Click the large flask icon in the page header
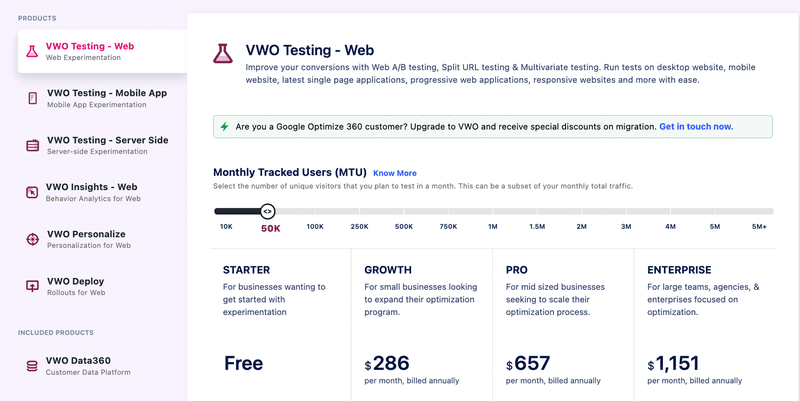800x401 pixels. (x=223, y=54)
